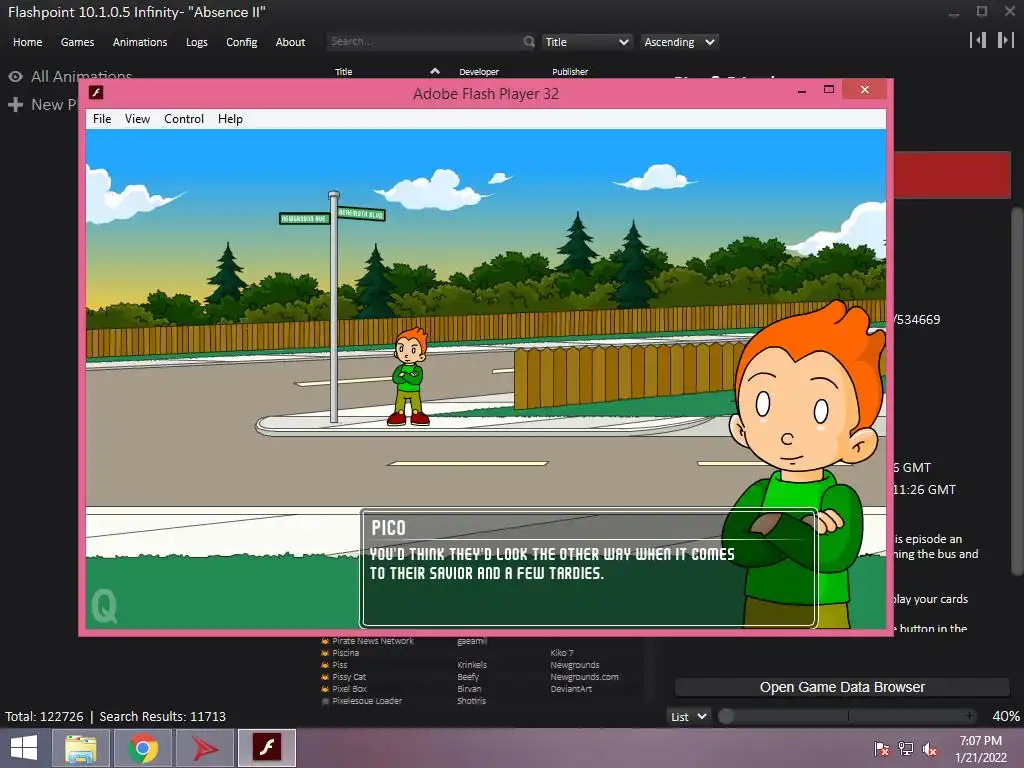Click the New Playlist plus icon
Screen dimensions: 1024x768
point(16,104)
